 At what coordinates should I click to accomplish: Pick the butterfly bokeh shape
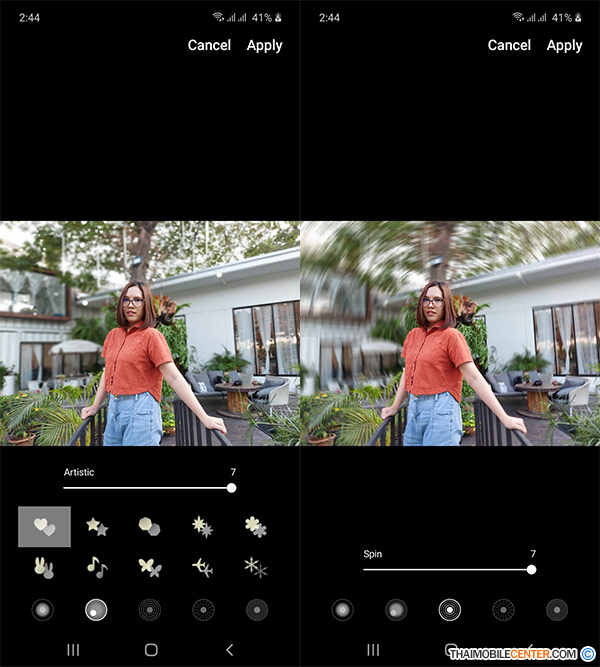(150, 568)
